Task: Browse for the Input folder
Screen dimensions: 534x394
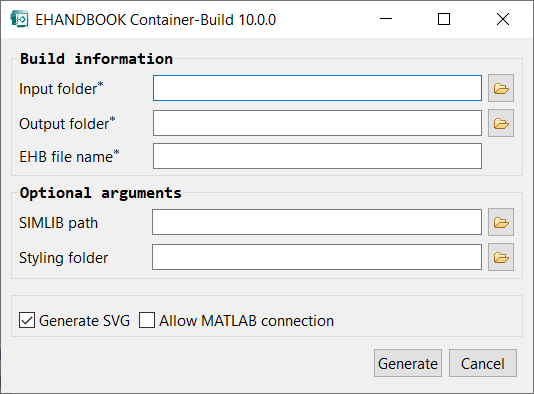Action: click(x=501, y=88)
